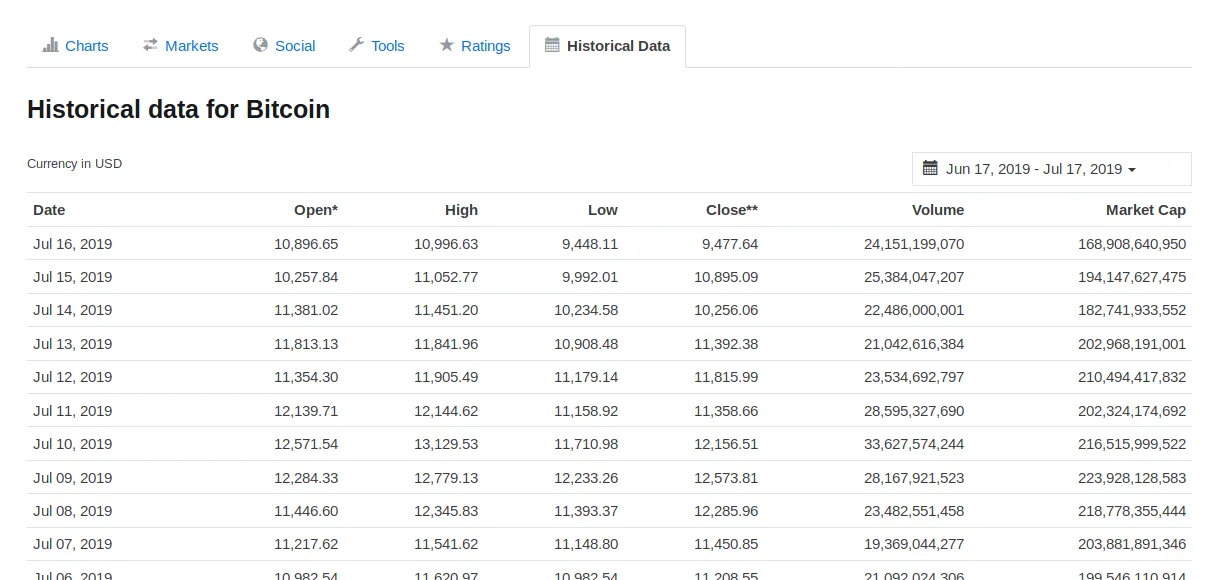Switch to the Markets tab

181,46
